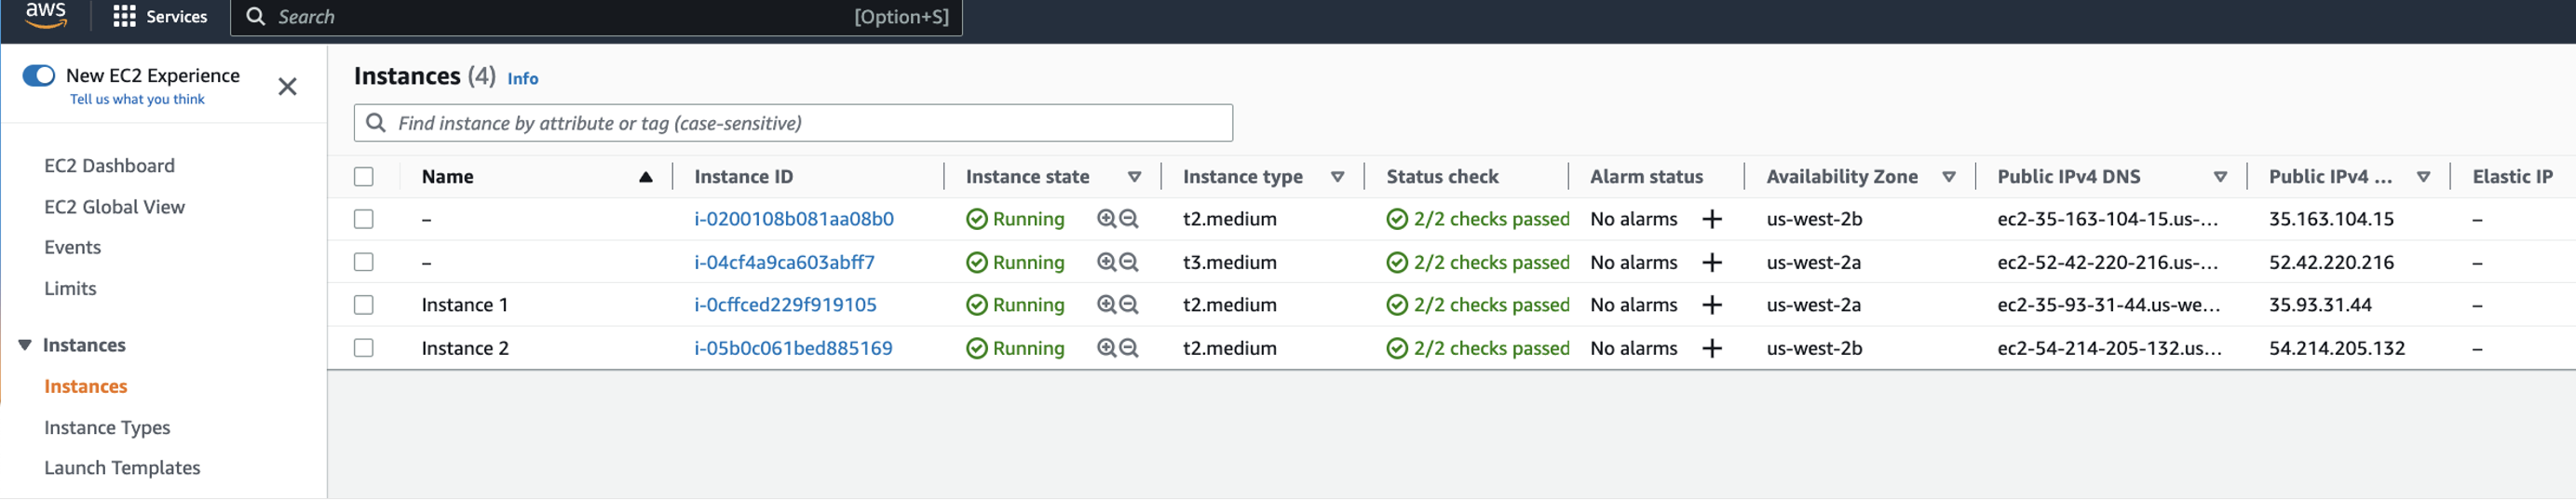Click zoom-in icon on t3.medium instance row

coord(1106,262)
